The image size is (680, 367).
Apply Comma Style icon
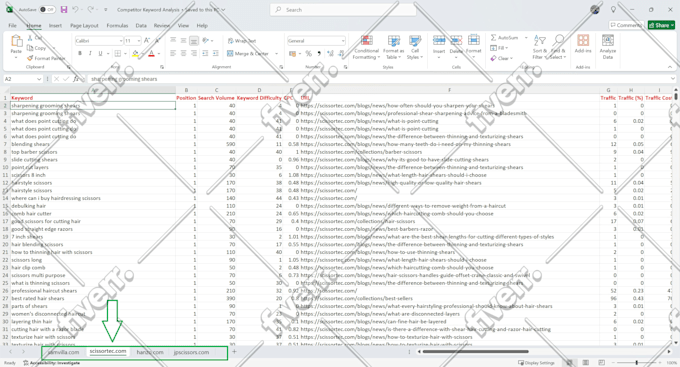(319, 53)
